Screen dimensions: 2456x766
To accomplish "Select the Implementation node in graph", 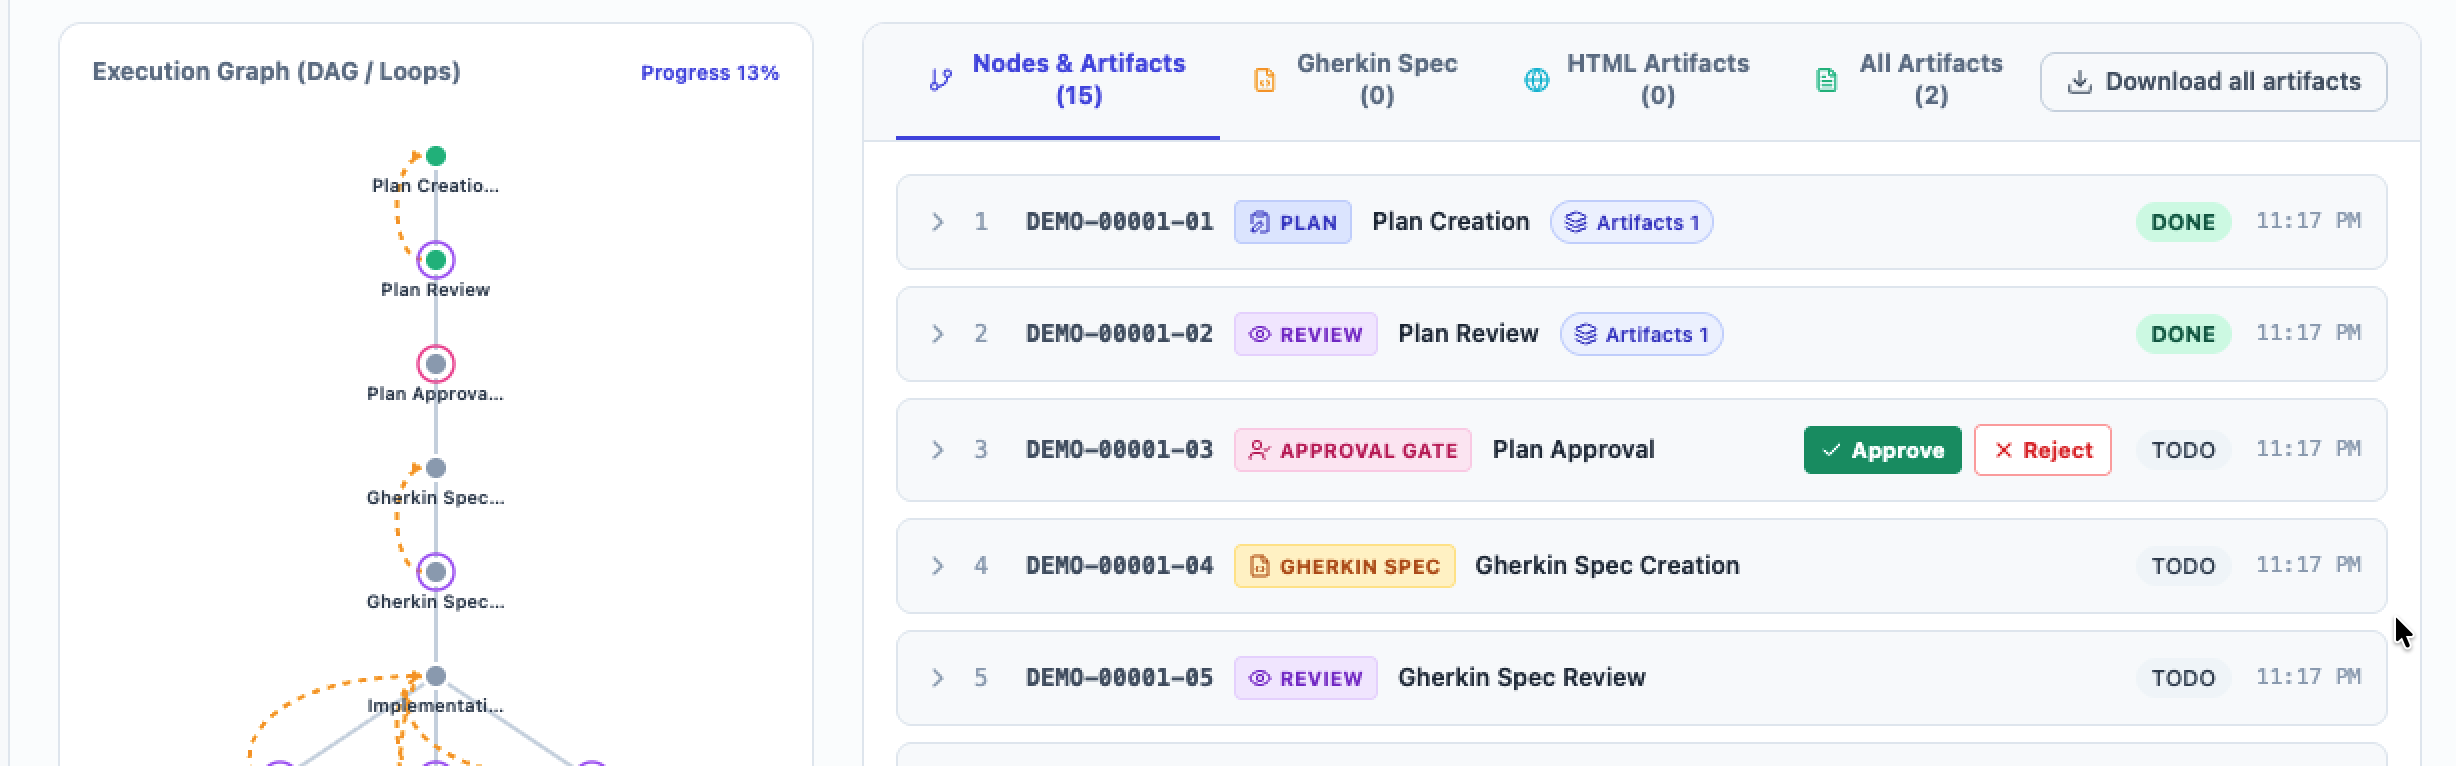I will point(435,676).
